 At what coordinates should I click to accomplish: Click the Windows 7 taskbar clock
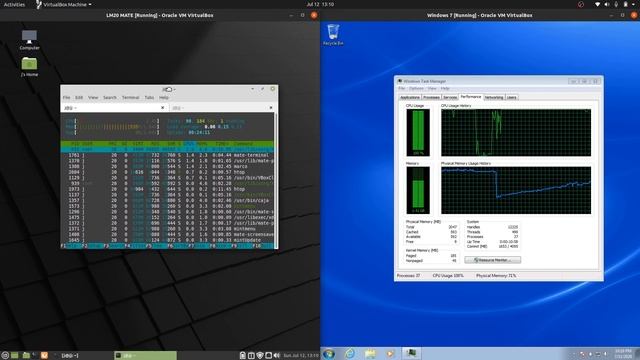pos(622,353)
